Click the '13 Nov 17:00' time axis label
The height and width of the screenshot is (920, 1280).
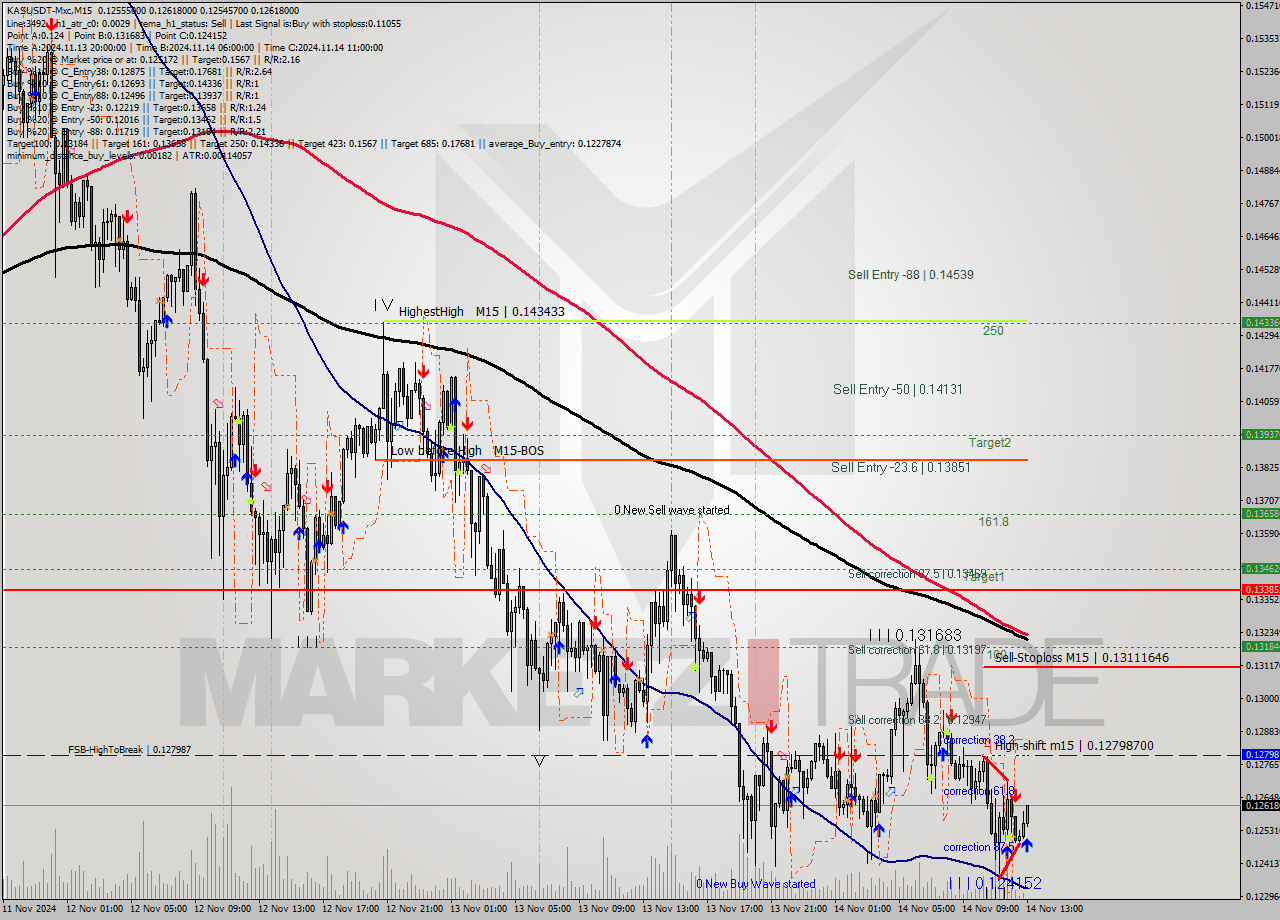coord(736,909)
